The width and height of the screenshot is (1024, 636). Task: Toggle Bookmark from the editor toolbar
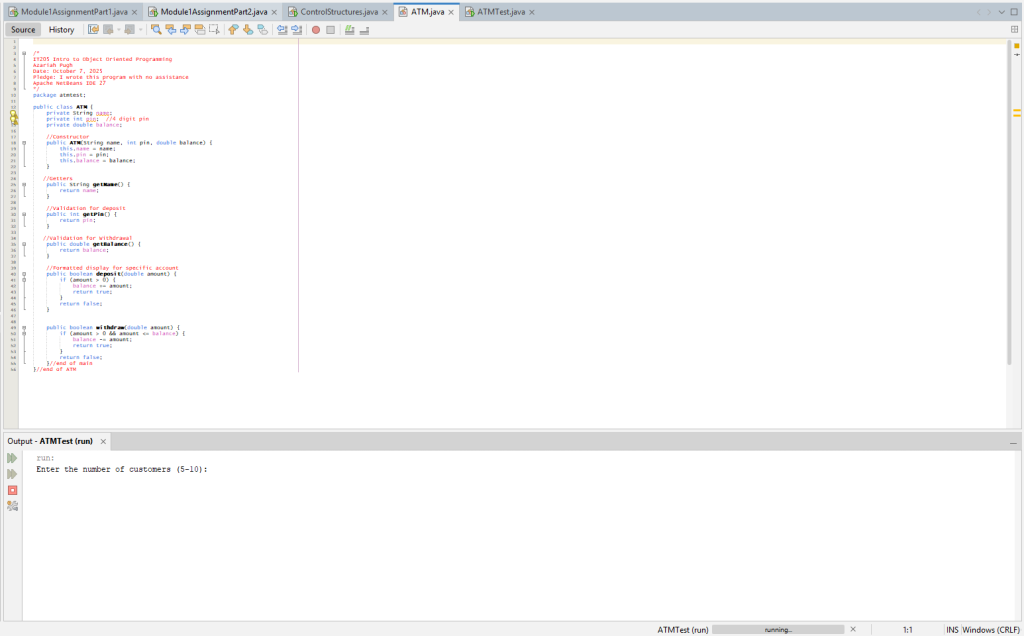click(x=263, y=30)
